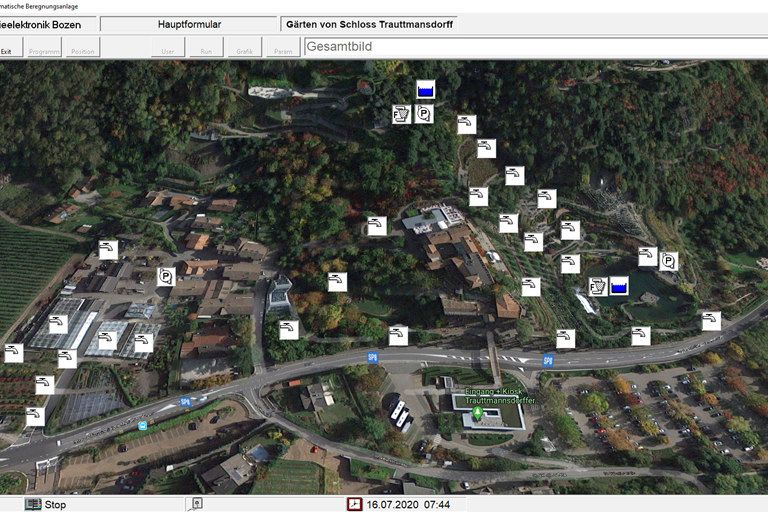This screenshot has width=768, height=512.
Task: Select the pump P icon next to the top filter
Action: [423, 114]
